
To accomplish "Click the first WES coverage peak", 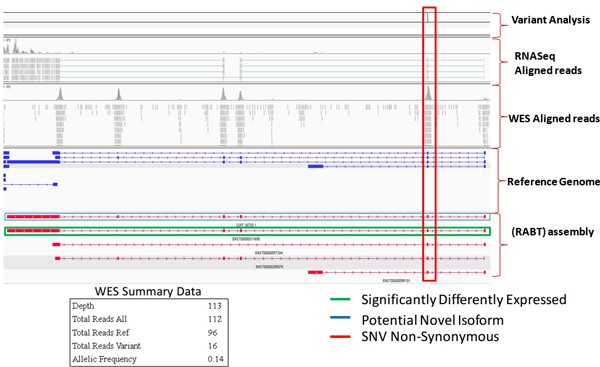I will click(60, 94).
